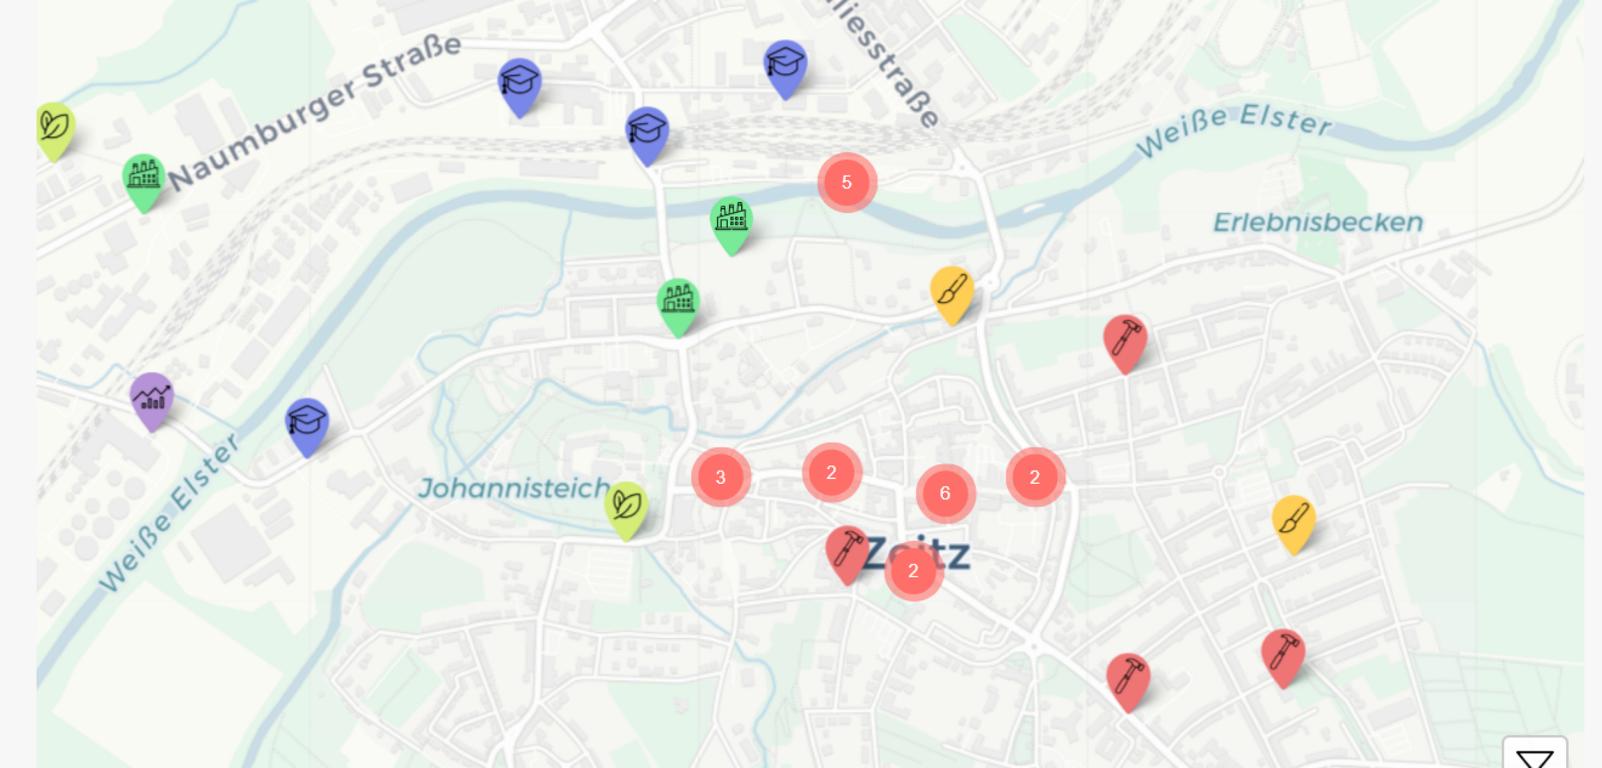Open cluster 2 between clusters 3 and 6
The width and height of the screenshot is (1602, 768).
coord(831,472)
